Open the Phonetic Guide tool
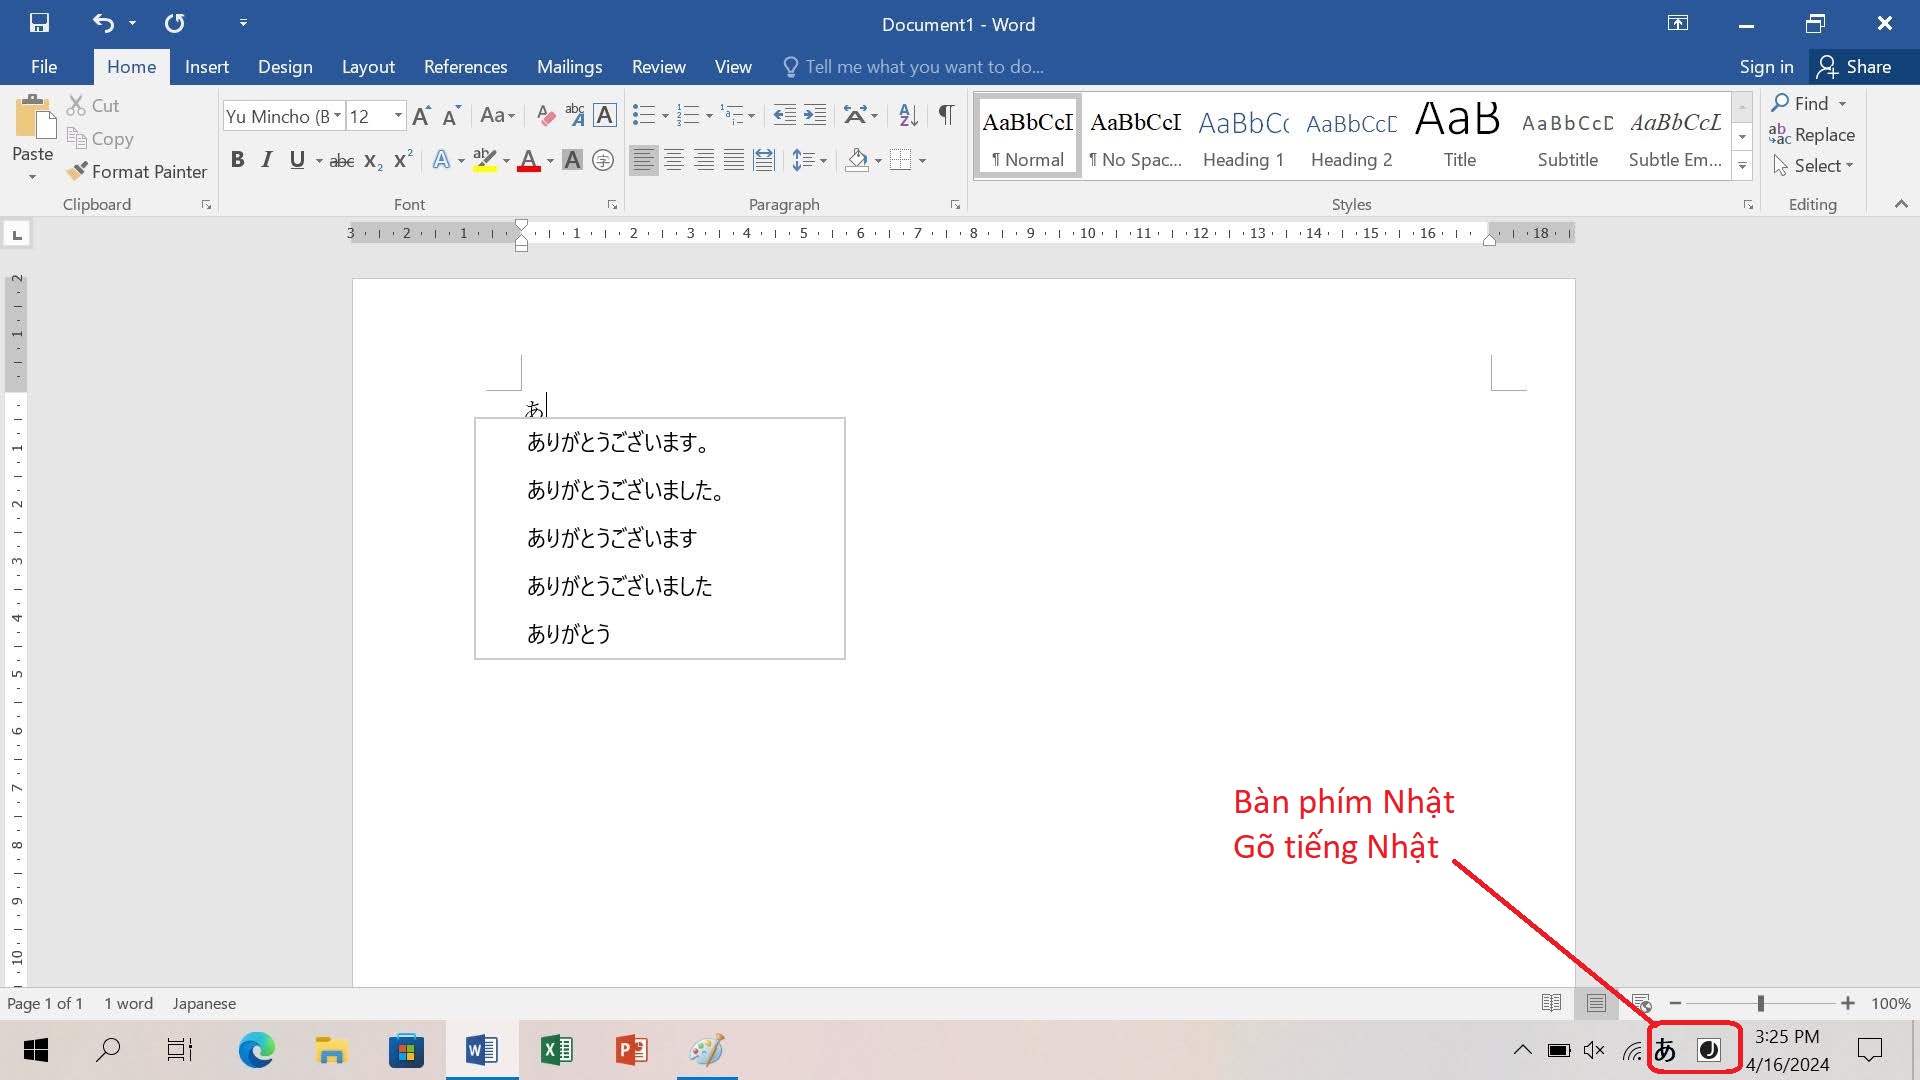Image resolution: width=1920 pixels, height=1080 pixels. [x=575, y=116]
